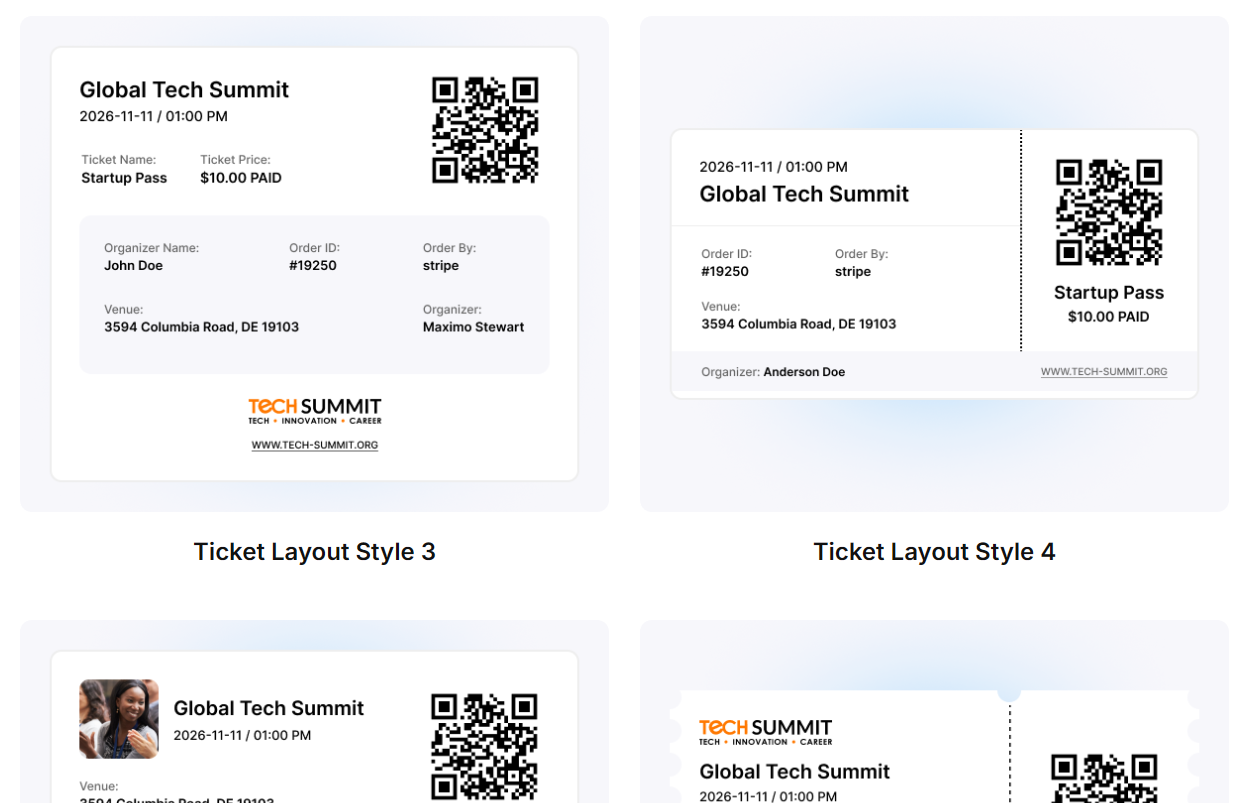The image size is (1246, 803).
Task: Click Tech Summit logo on bottom-right ticket
Action: (x=766, y=732)
